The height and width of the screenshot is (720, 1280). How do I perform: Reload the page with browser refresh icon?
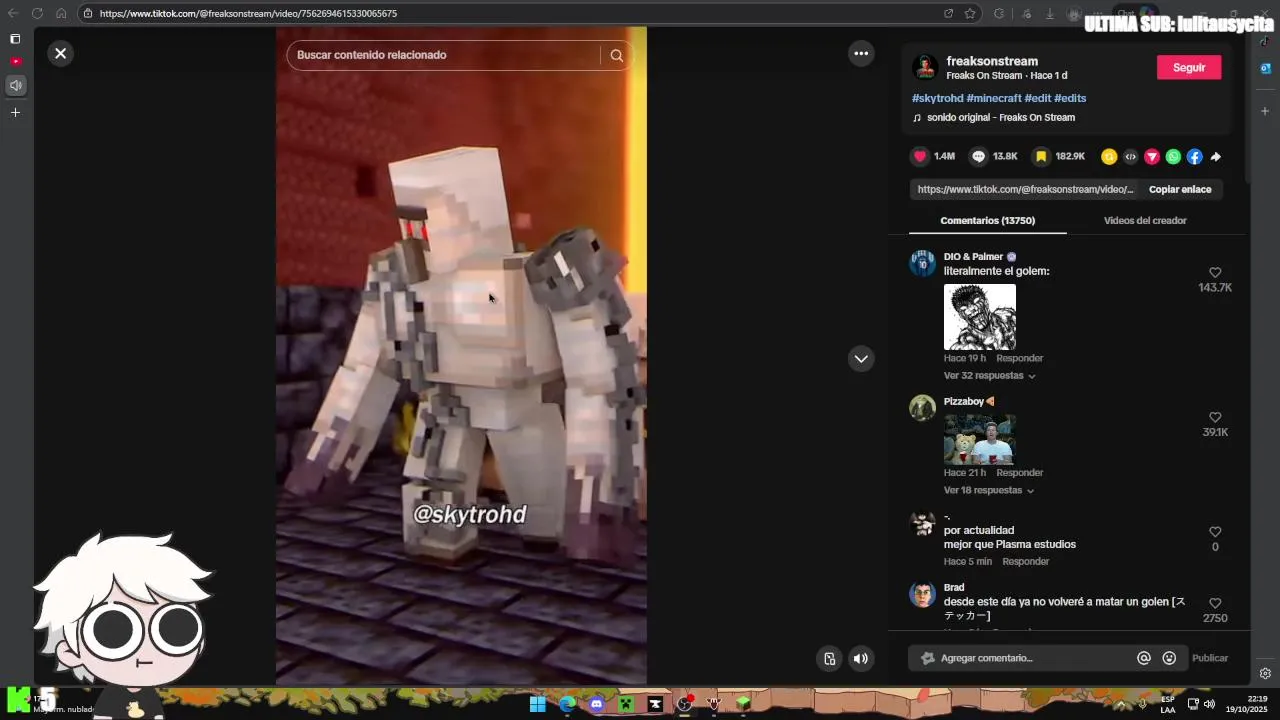point(37,14)
